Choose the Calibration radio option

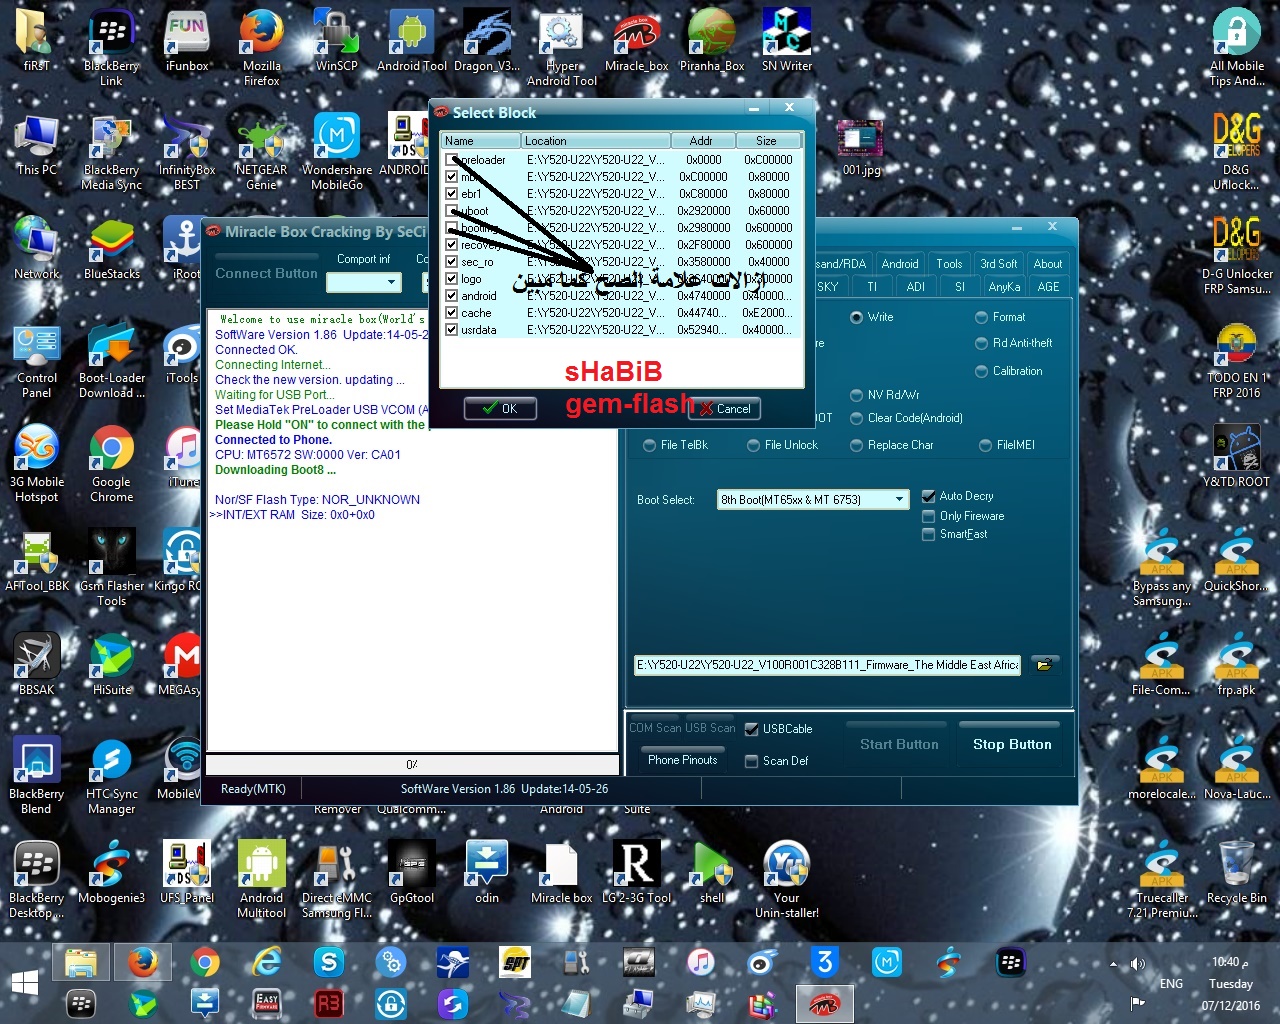tap(982, 371)
